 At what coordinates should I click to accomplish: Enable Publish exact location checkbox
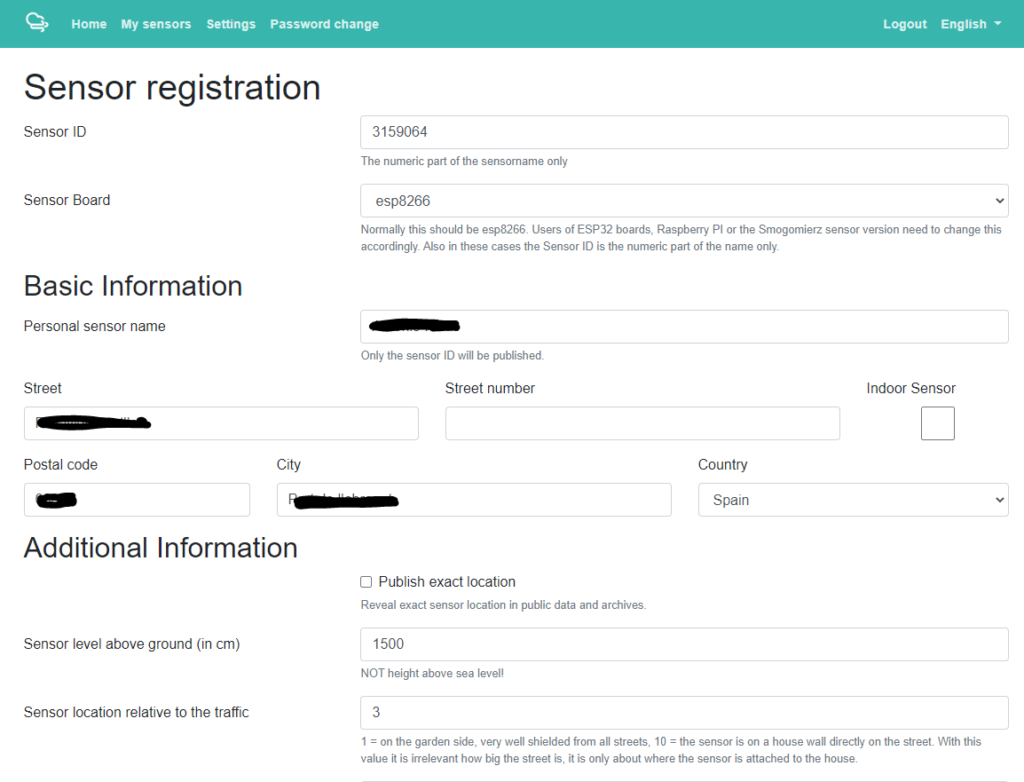tap(366, 582)
